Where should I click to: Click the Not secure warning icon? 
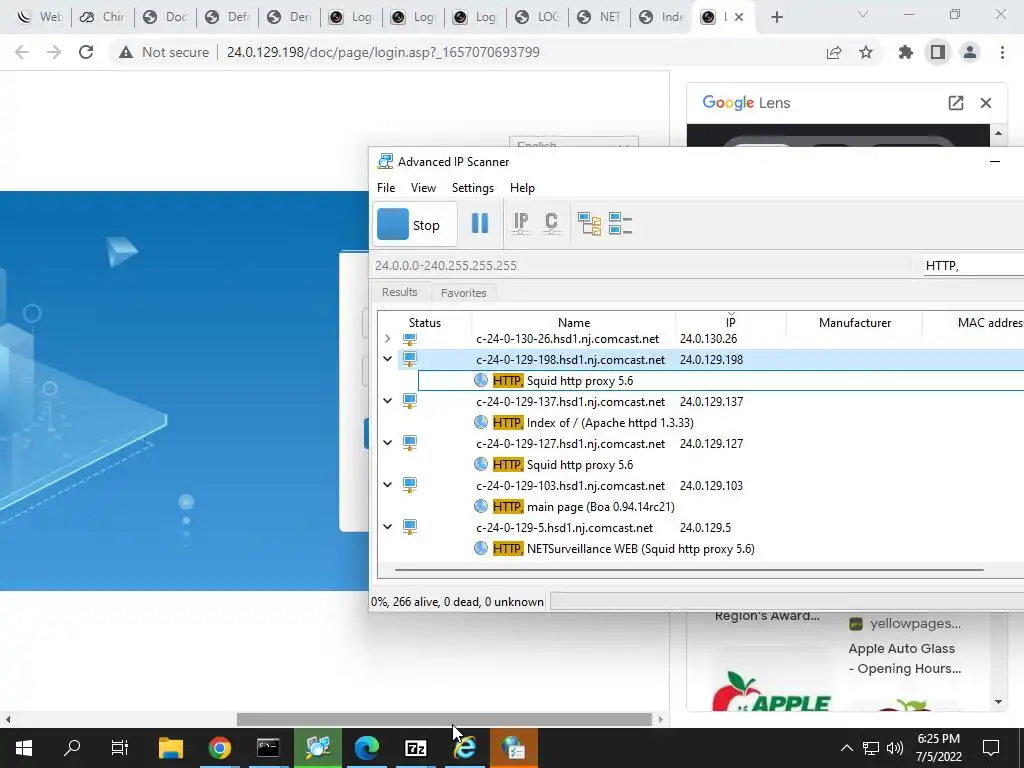click(125, 52)
